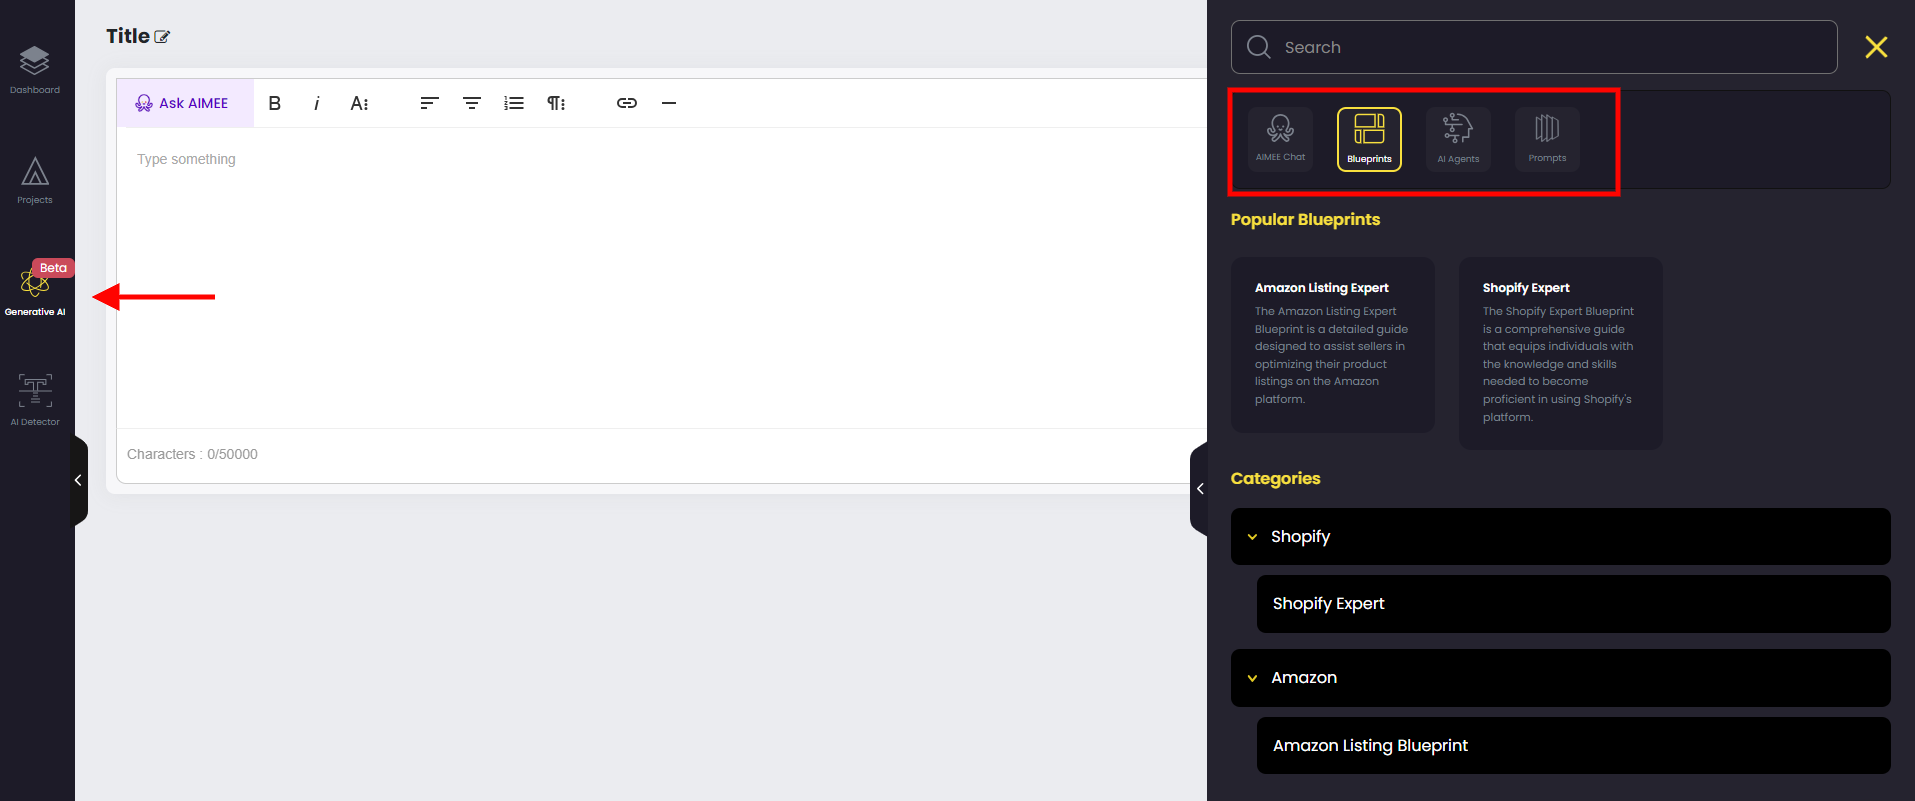This screenshot has width=1915, height=801.
Task: Open the text alignment options
Action: (429, 103)
